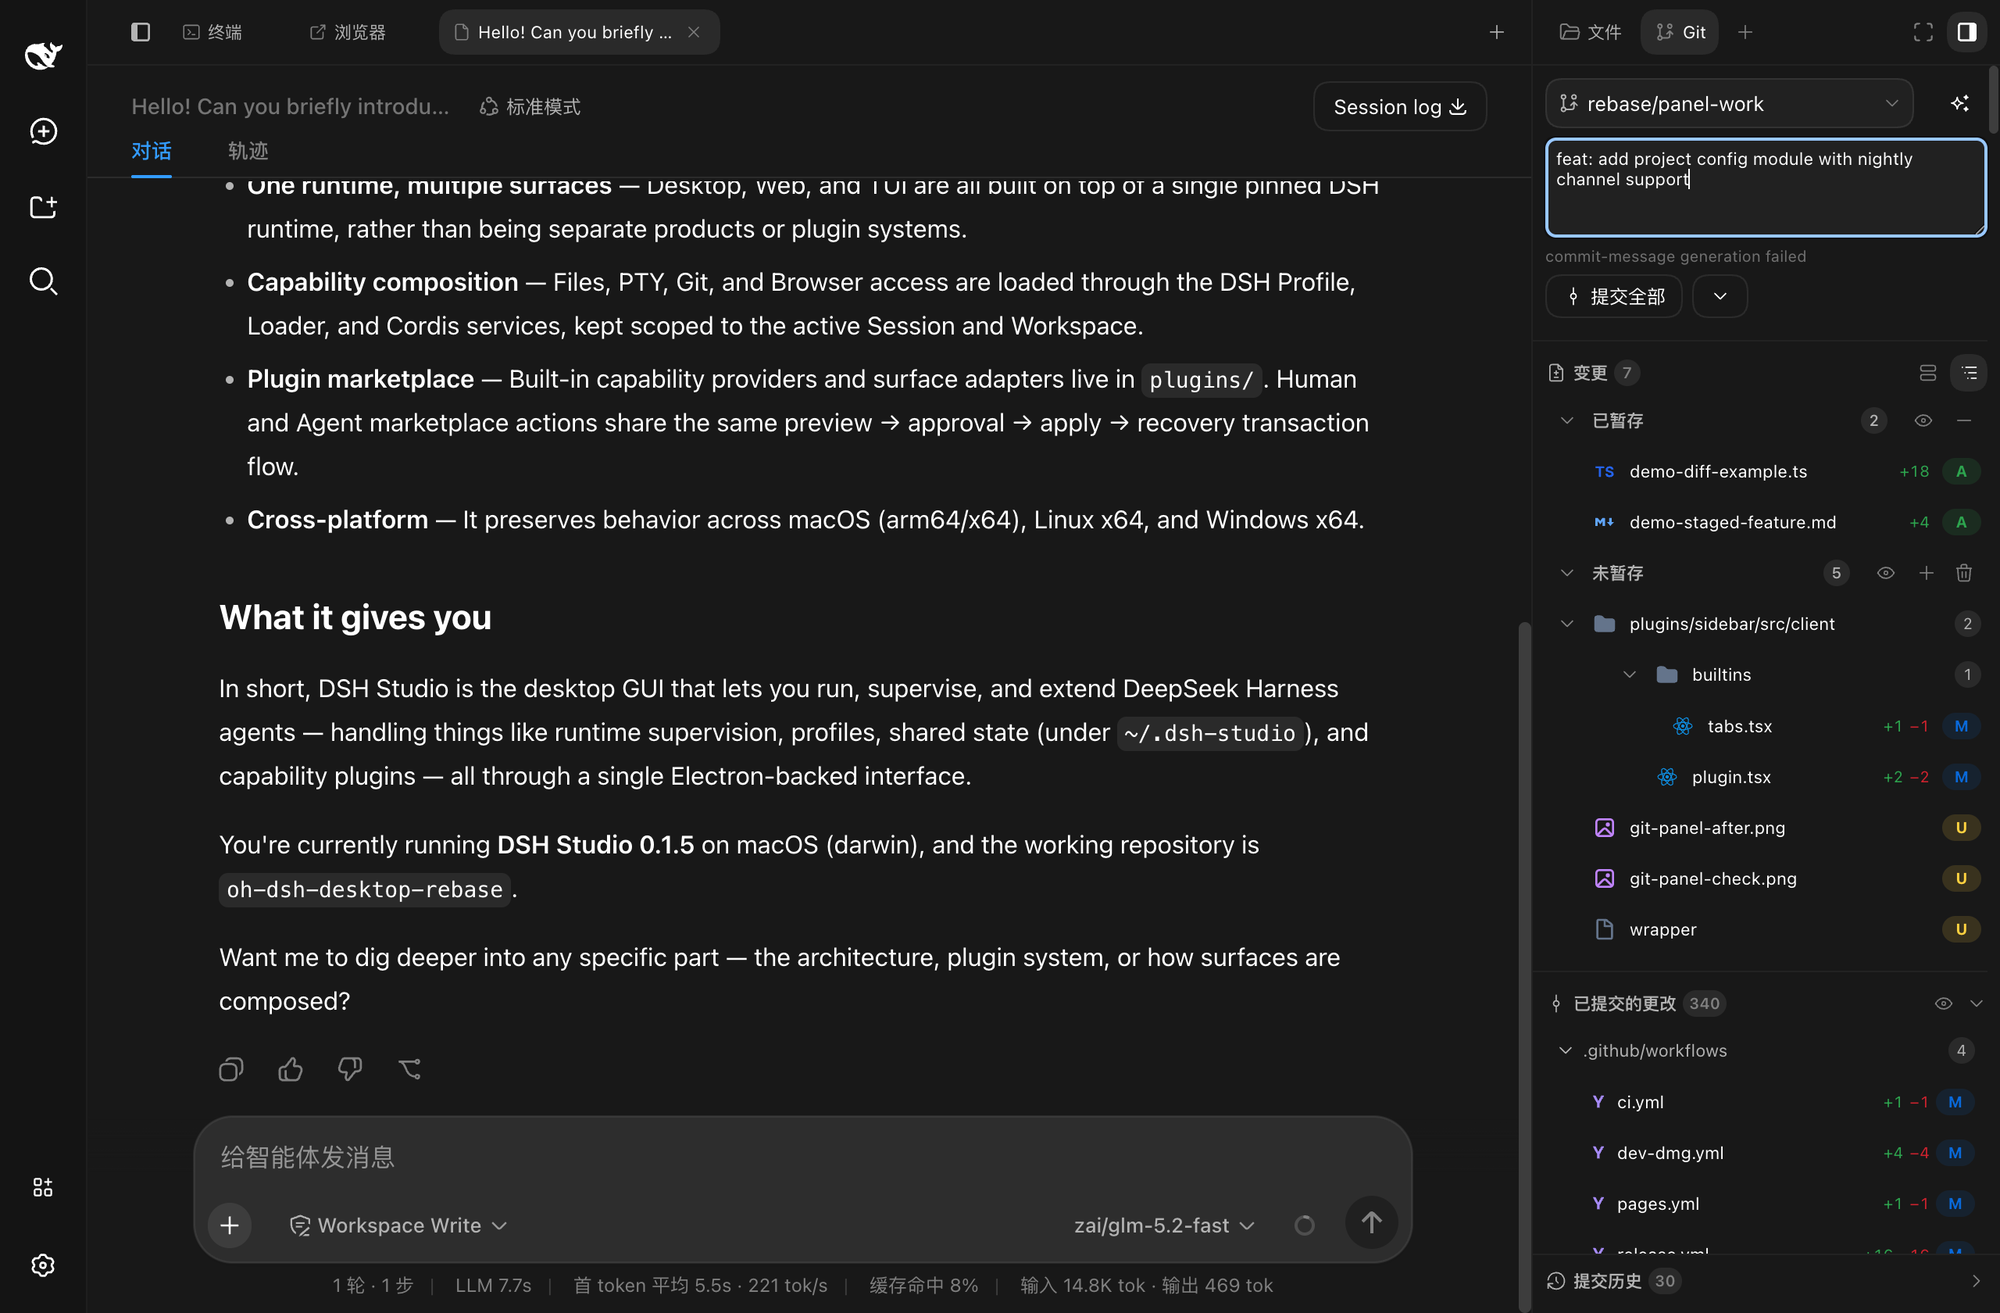Open search from the left sidebar
The image size is (2000, 1313).
(43, 281)
